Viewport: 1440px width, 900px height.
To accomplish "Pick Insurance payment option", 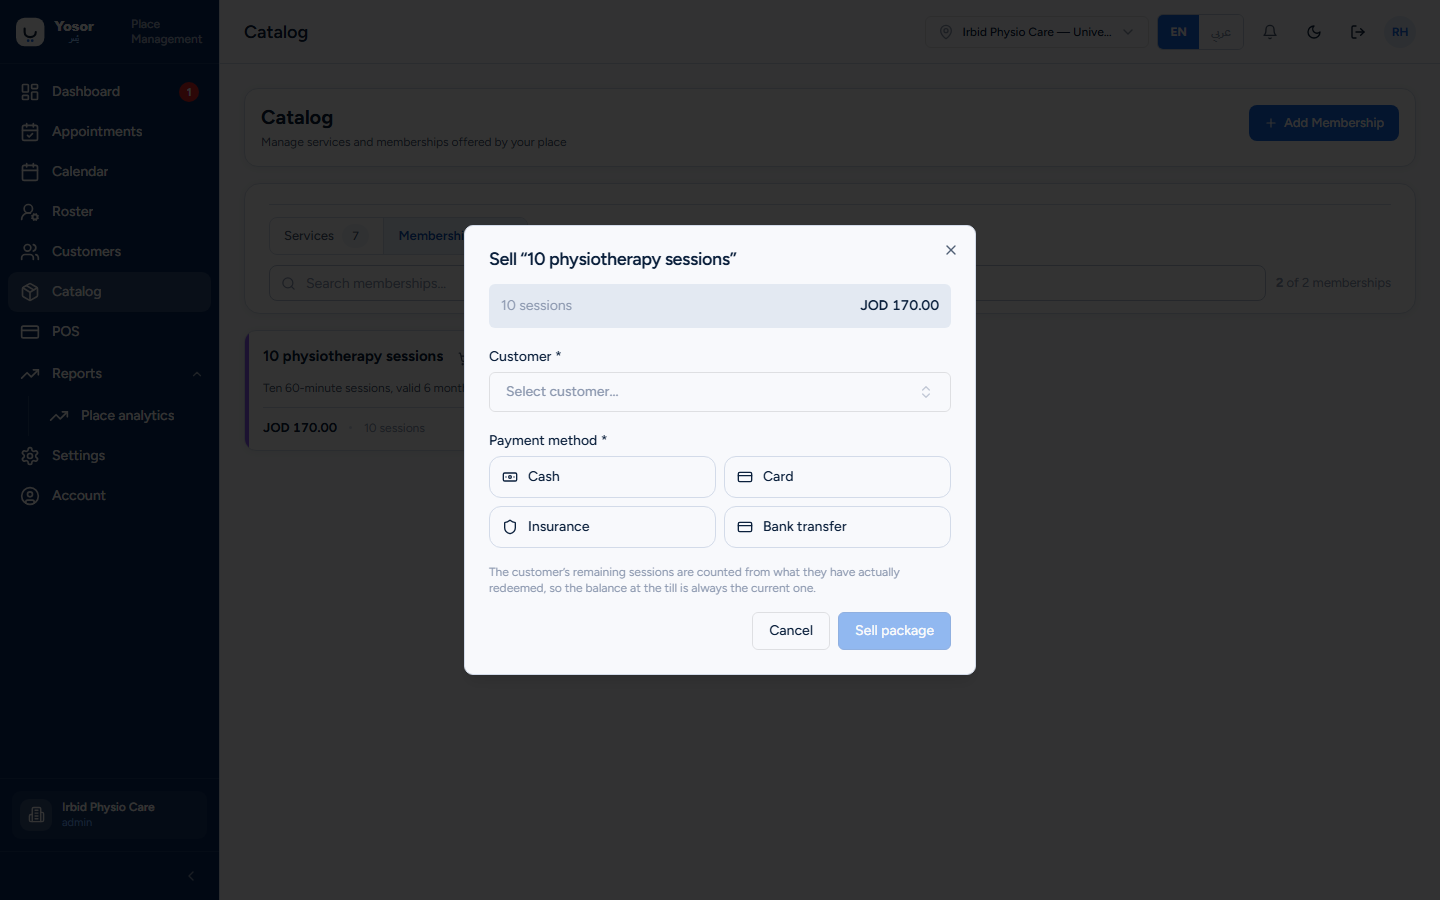I will pos(602,527).
